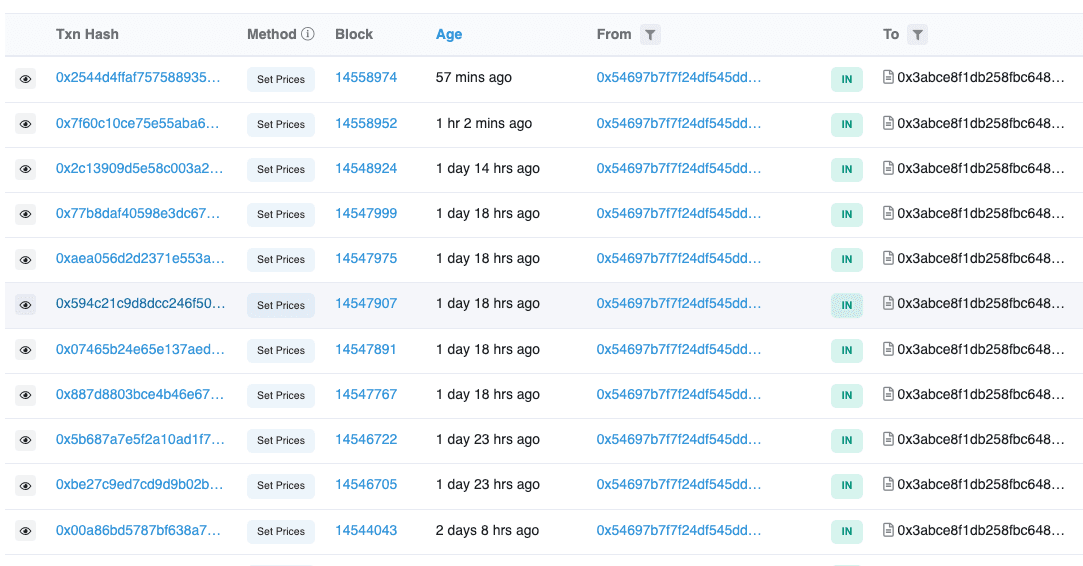The height and width of the screenshot is (566, 1083).
Task: Click the Method column info icon
Action: [308, 34]
